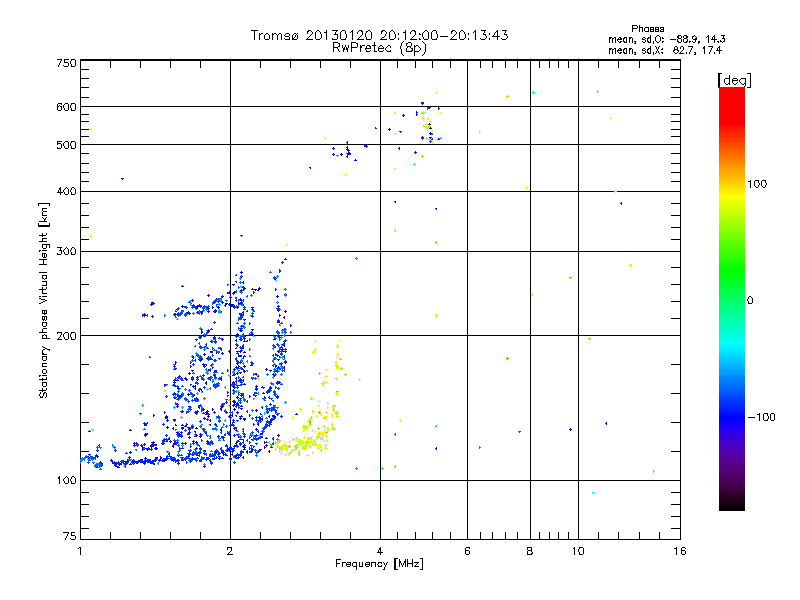Click the phase colorbar gradient
Screen dimensions: 800x600
(732, 298)
